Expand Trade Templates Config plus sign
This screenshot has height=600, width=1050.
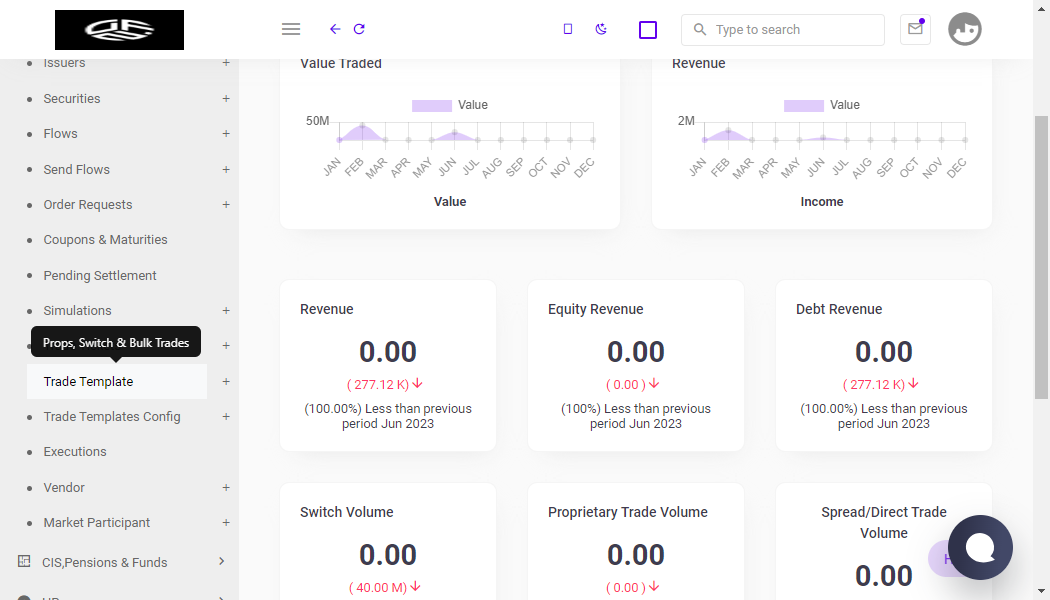click(226, 417)
